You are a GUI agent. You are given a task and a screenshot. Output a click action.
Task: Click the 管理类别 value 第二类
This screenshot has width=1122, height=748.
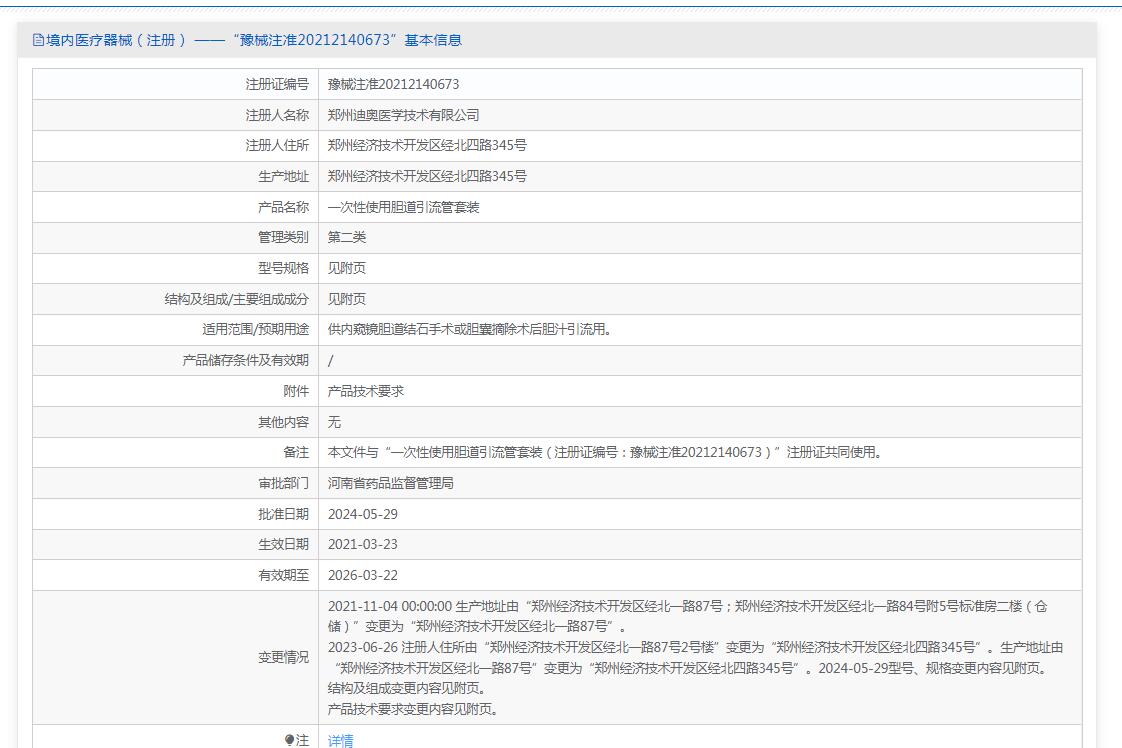coord(347,238)
